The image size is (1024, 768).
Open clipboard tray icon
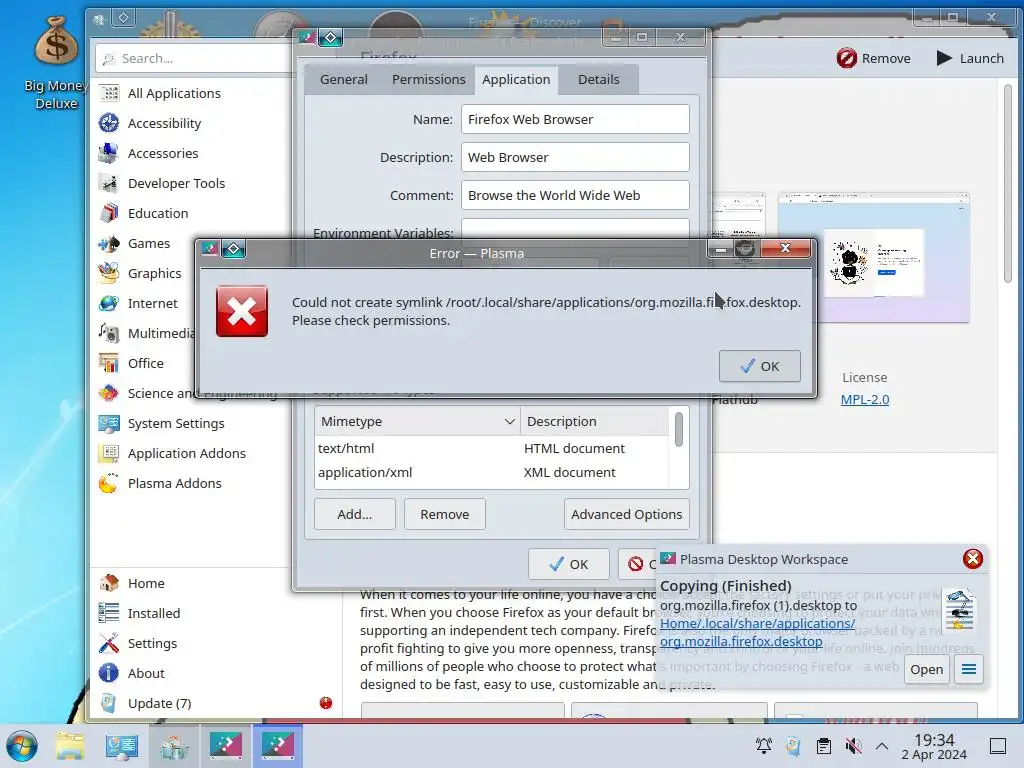click(824, 746)
